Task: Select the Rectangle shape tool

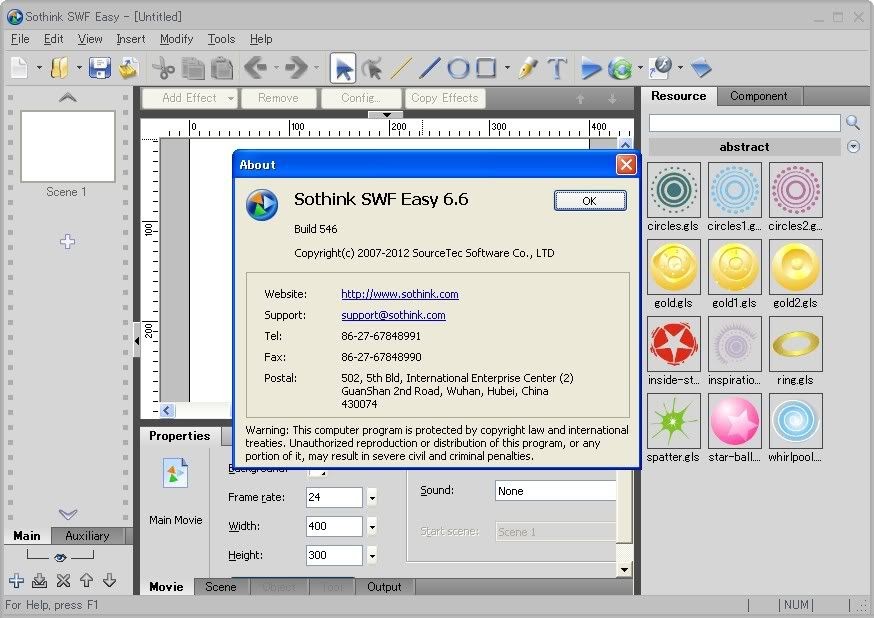Action: point(486,68)
